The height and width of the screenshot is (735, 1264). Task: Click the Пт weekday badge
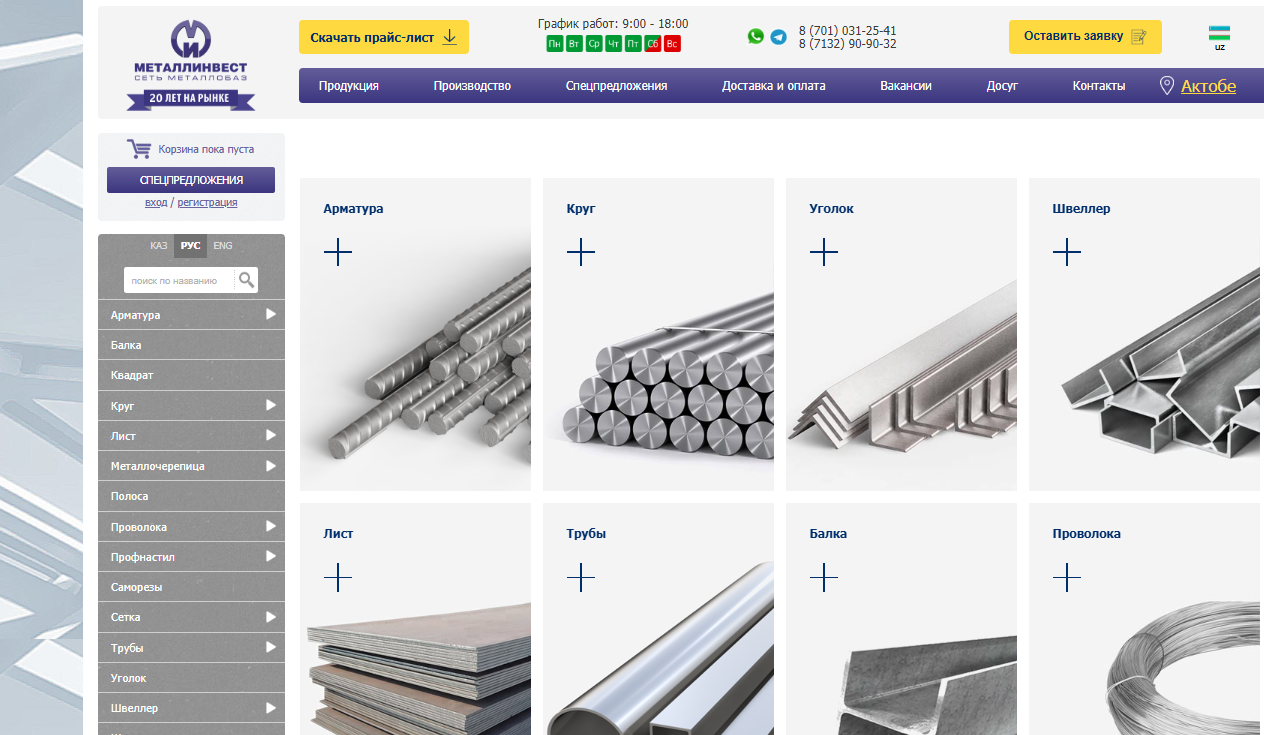633,44
